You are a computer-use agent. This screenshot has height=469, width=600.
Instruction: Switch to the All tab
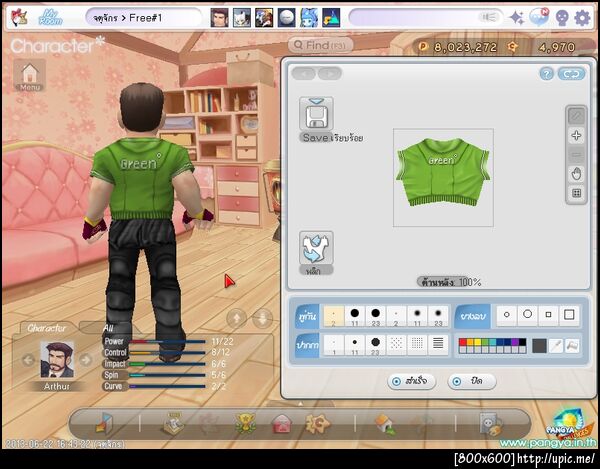pyautogui.click(x=108, y=328)
